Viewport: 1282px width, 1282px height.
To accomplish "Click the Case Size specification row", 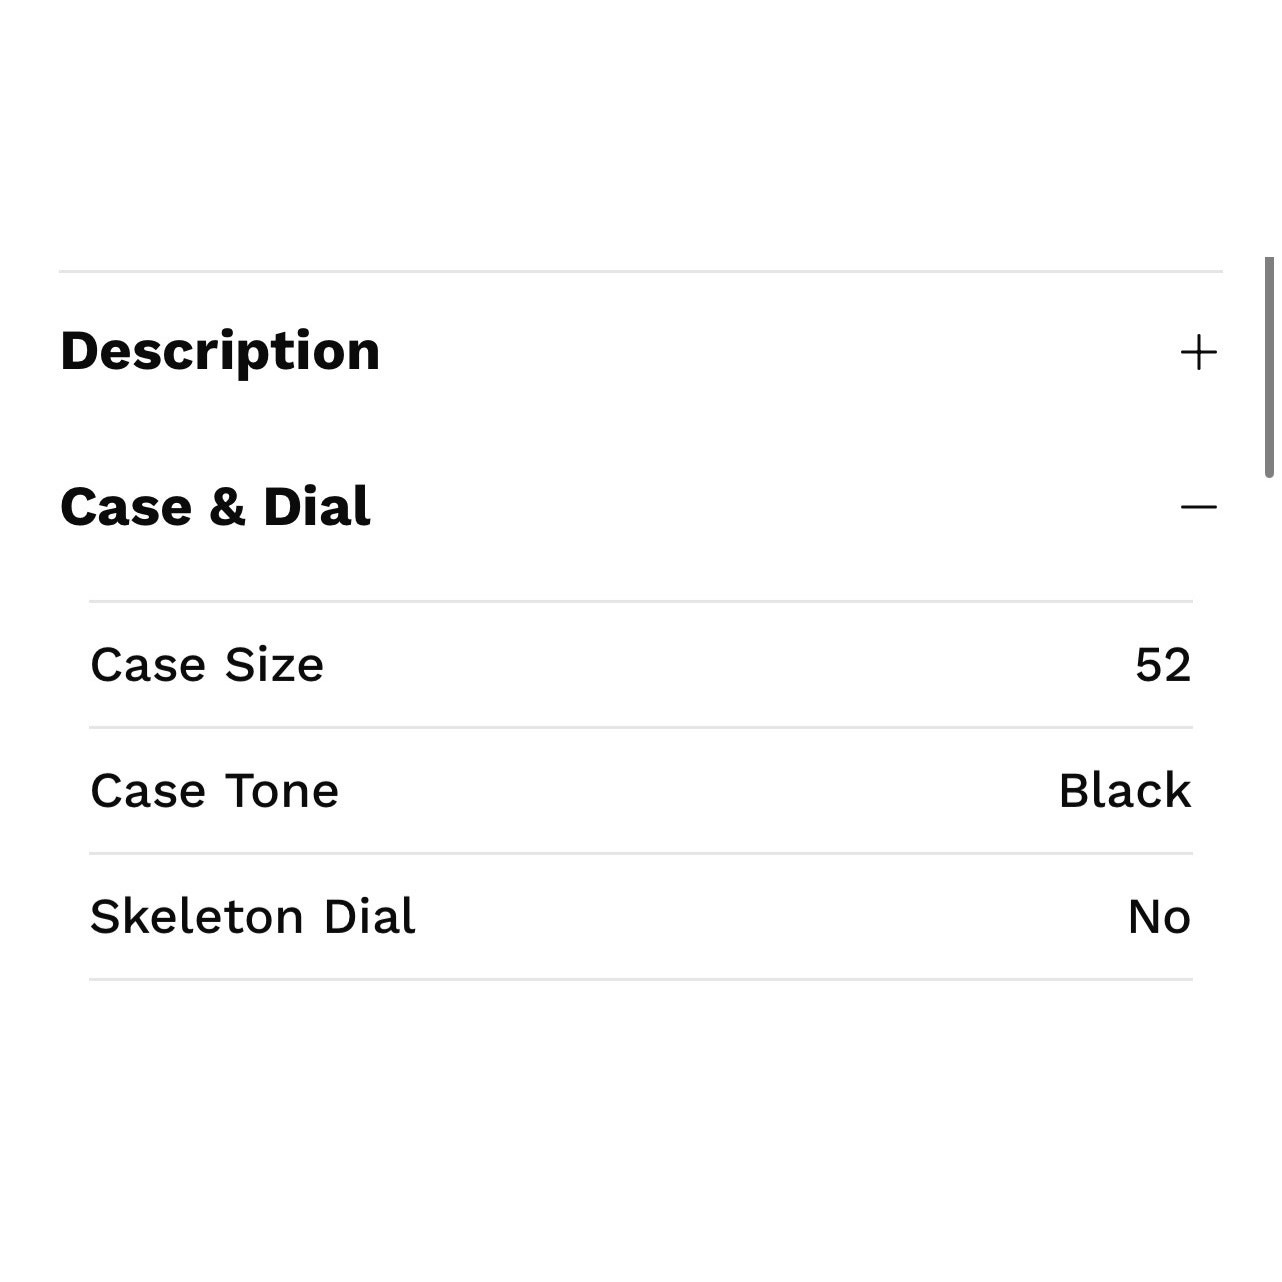I will click(x=641, y=665).
